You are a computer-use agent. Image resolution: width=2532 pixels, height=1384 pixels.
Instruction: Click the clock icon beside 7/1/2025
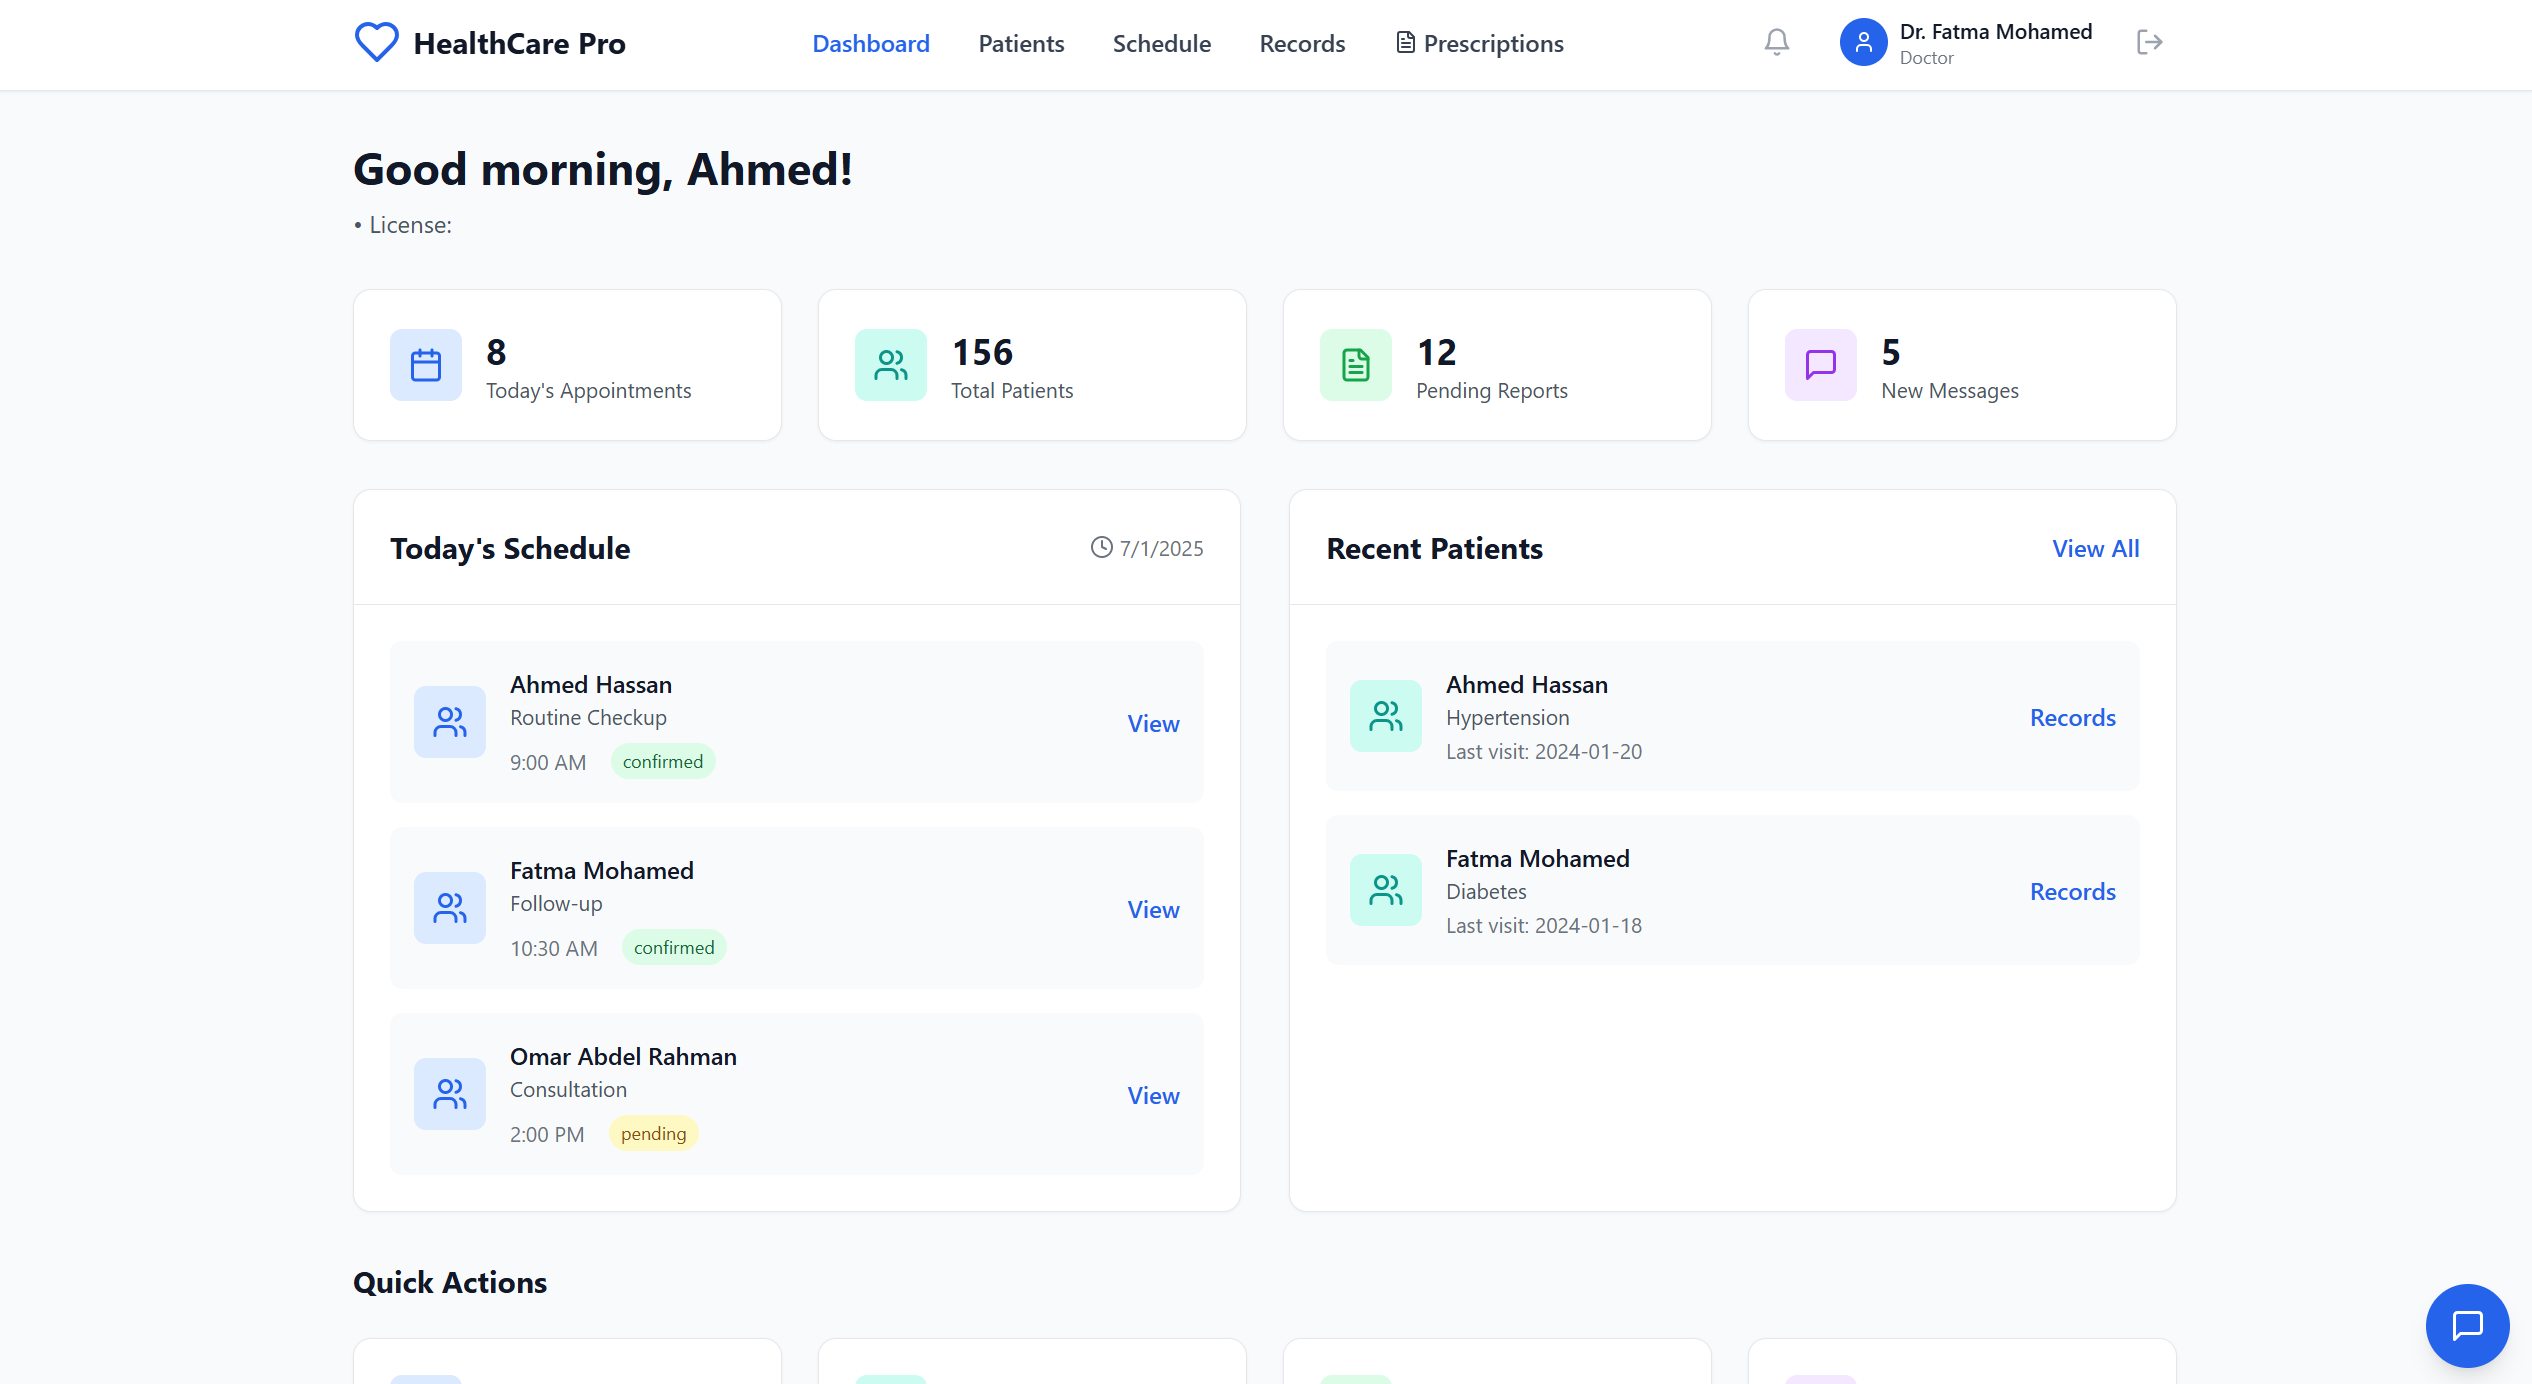tap(1101, 547)
